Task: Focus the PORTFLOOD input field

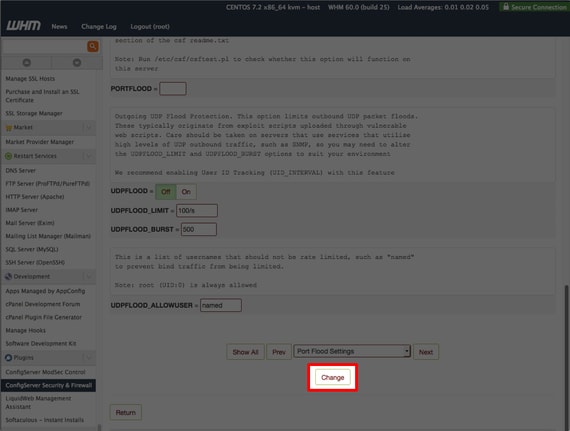Action: tap(173, 89)
